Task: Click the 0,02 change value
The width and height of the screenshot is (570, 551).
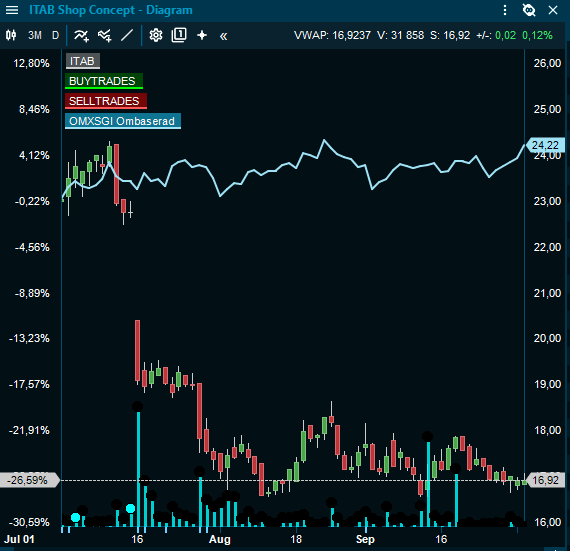Action: tap(505, 35)
